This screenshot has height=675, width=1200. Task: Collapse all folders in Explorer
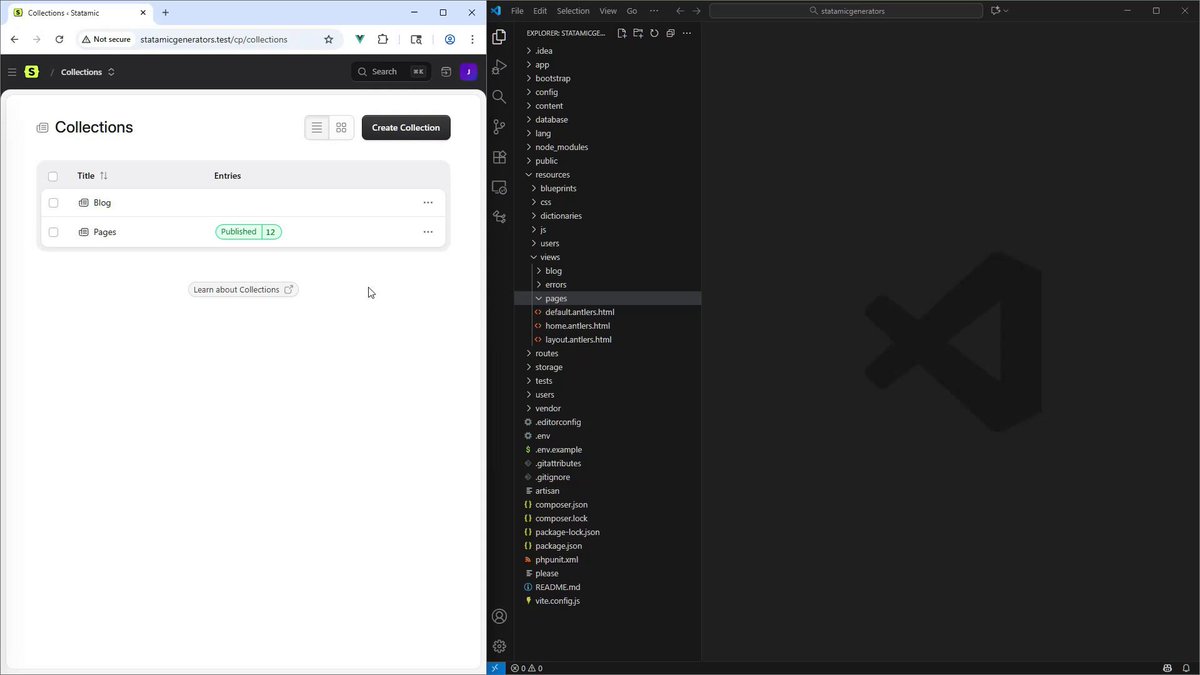tap(670, 33)
